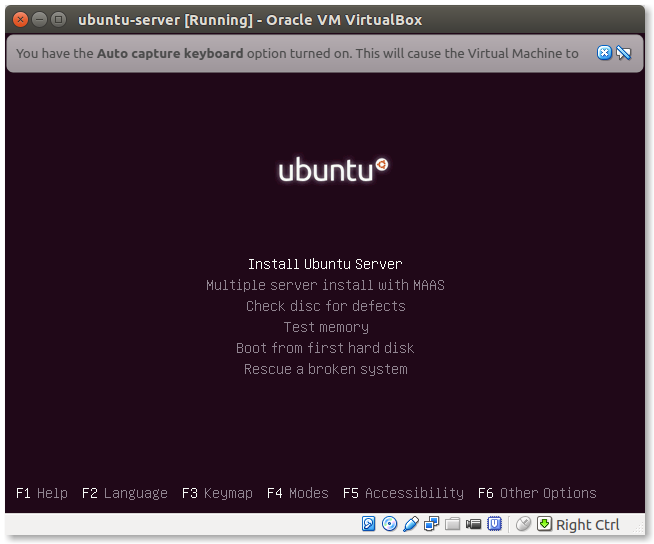Select Install Ubuntu Server option
The image size is (654, 544).
(325, 264)
